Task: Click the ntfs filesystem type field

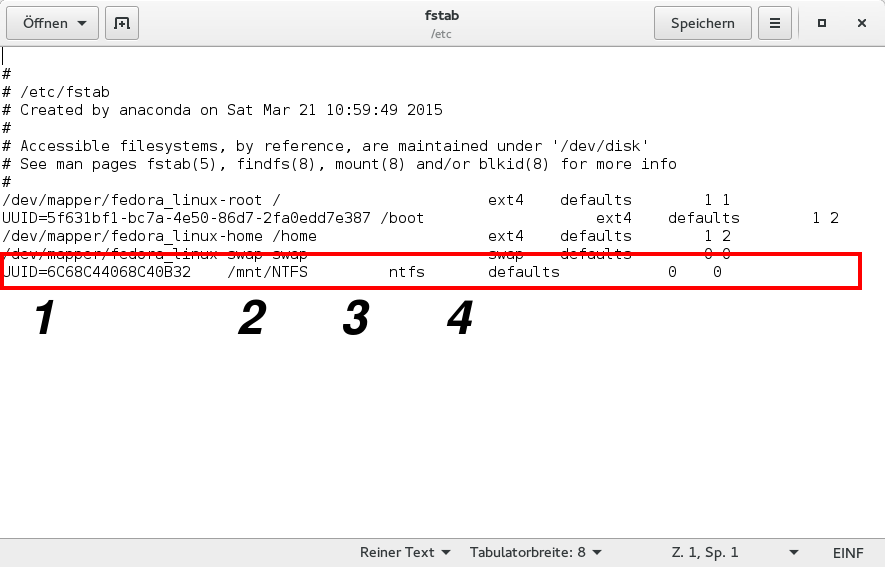Action: click(406, 272)
